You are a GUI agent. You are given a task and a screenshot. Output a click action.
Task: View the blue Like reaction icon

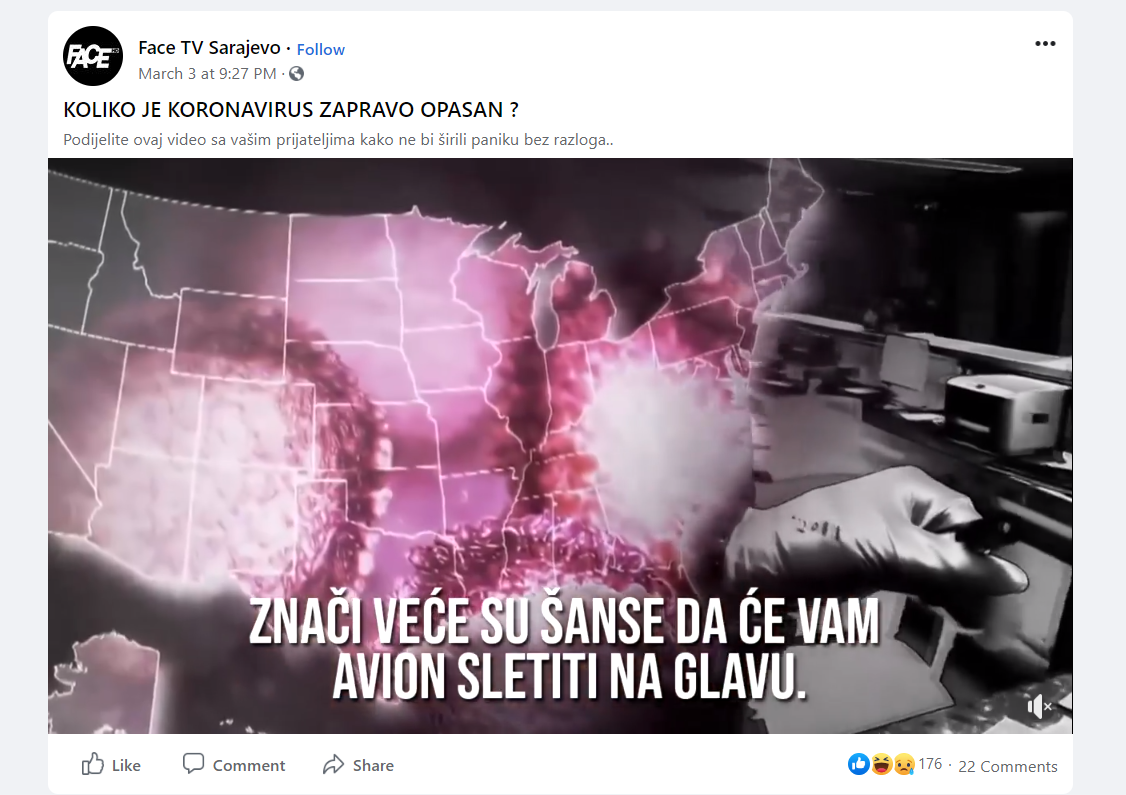[x=859, y=765]
